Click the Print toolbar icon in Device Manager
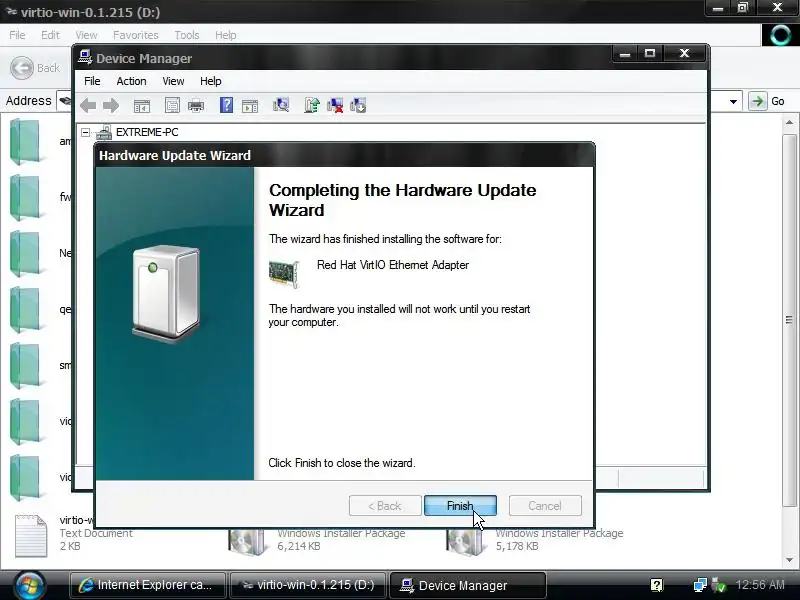This screenshot has width=800, height=600. coord(196,106)
